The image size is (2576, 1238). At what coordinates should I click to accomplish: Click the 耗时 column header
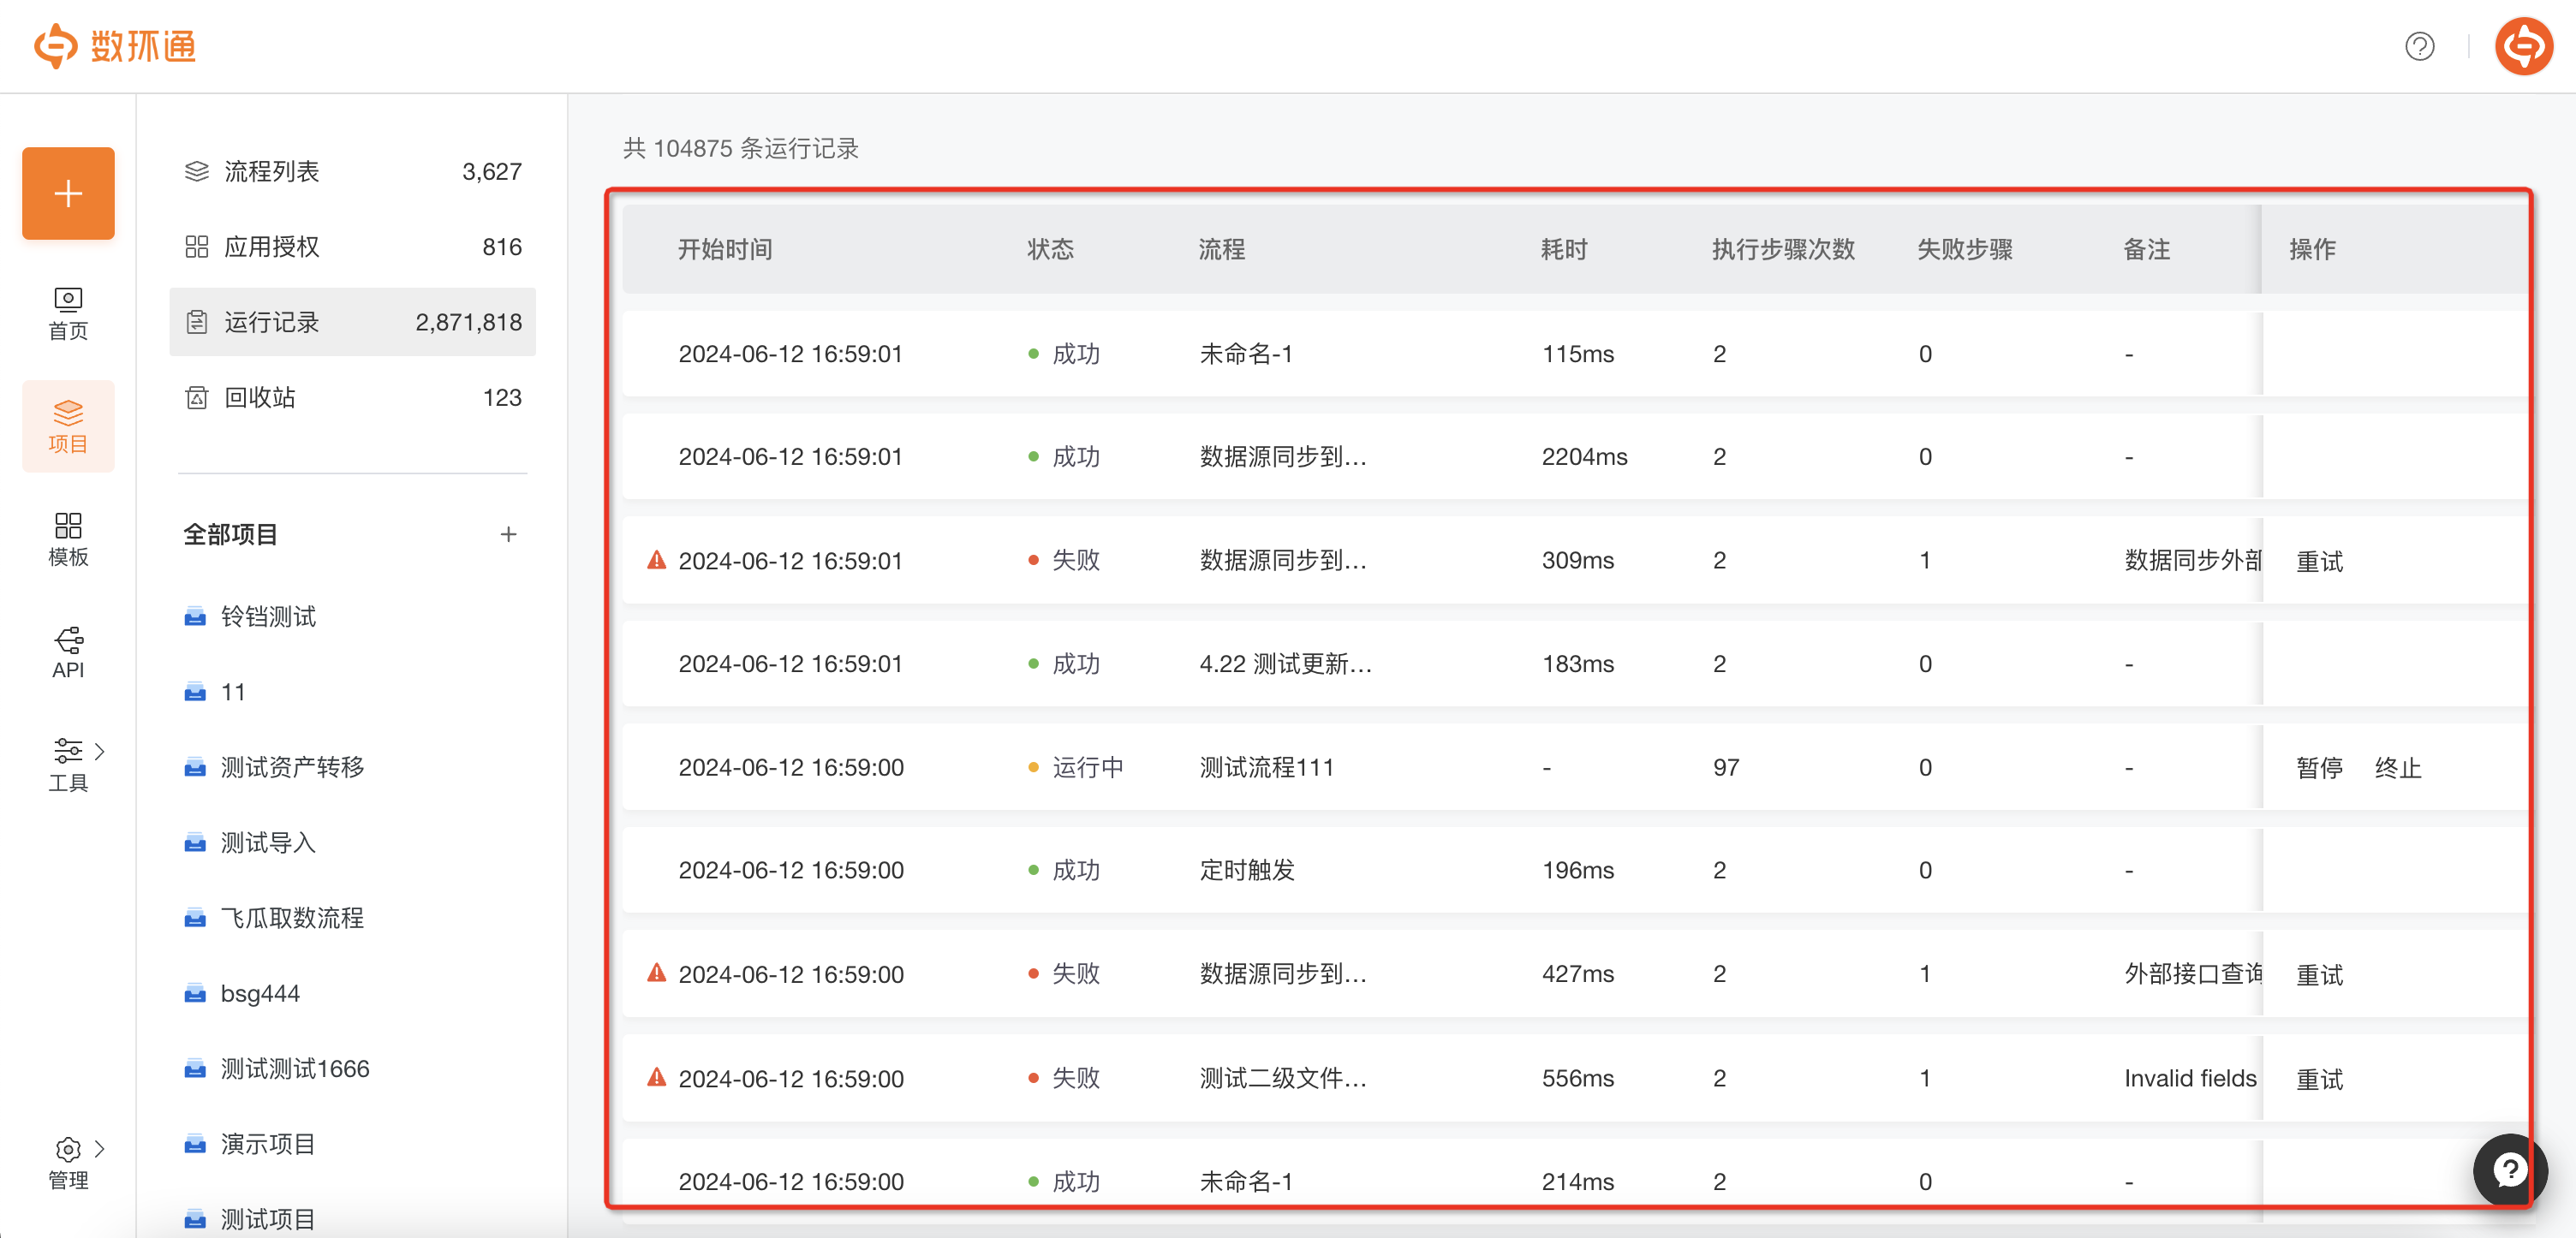click(1564, 249)
